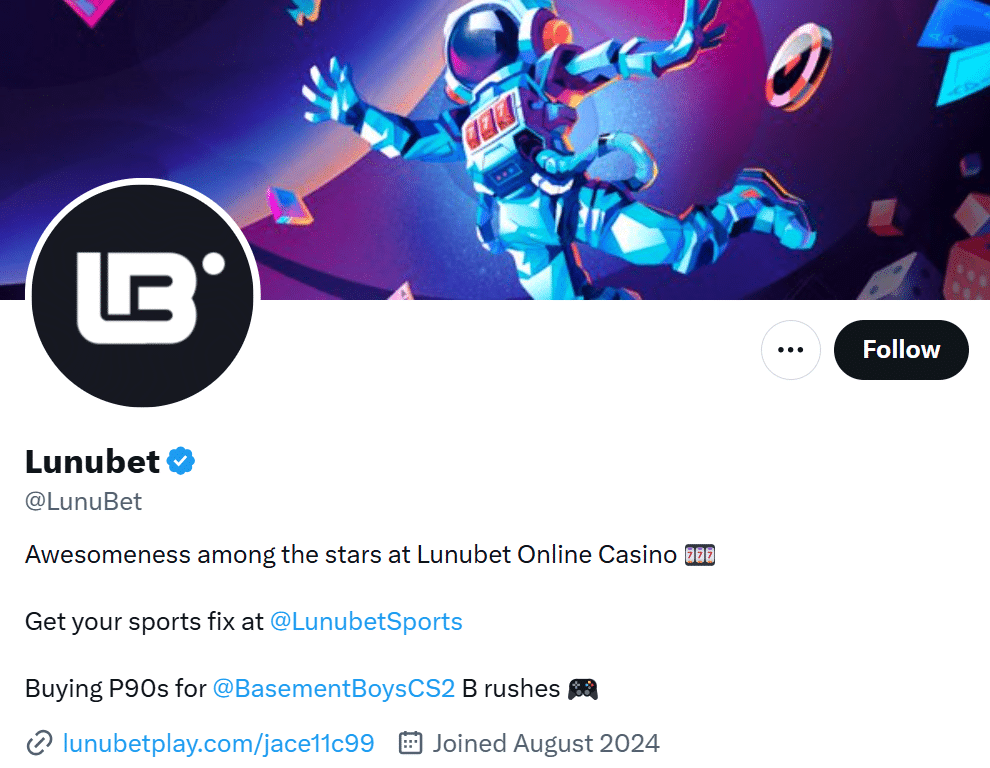Image resolution: width=990 pixels, height=768 pixels.
Task: Open the @BasementBoysCS2 mention link
Action: (x=333, y=688)
